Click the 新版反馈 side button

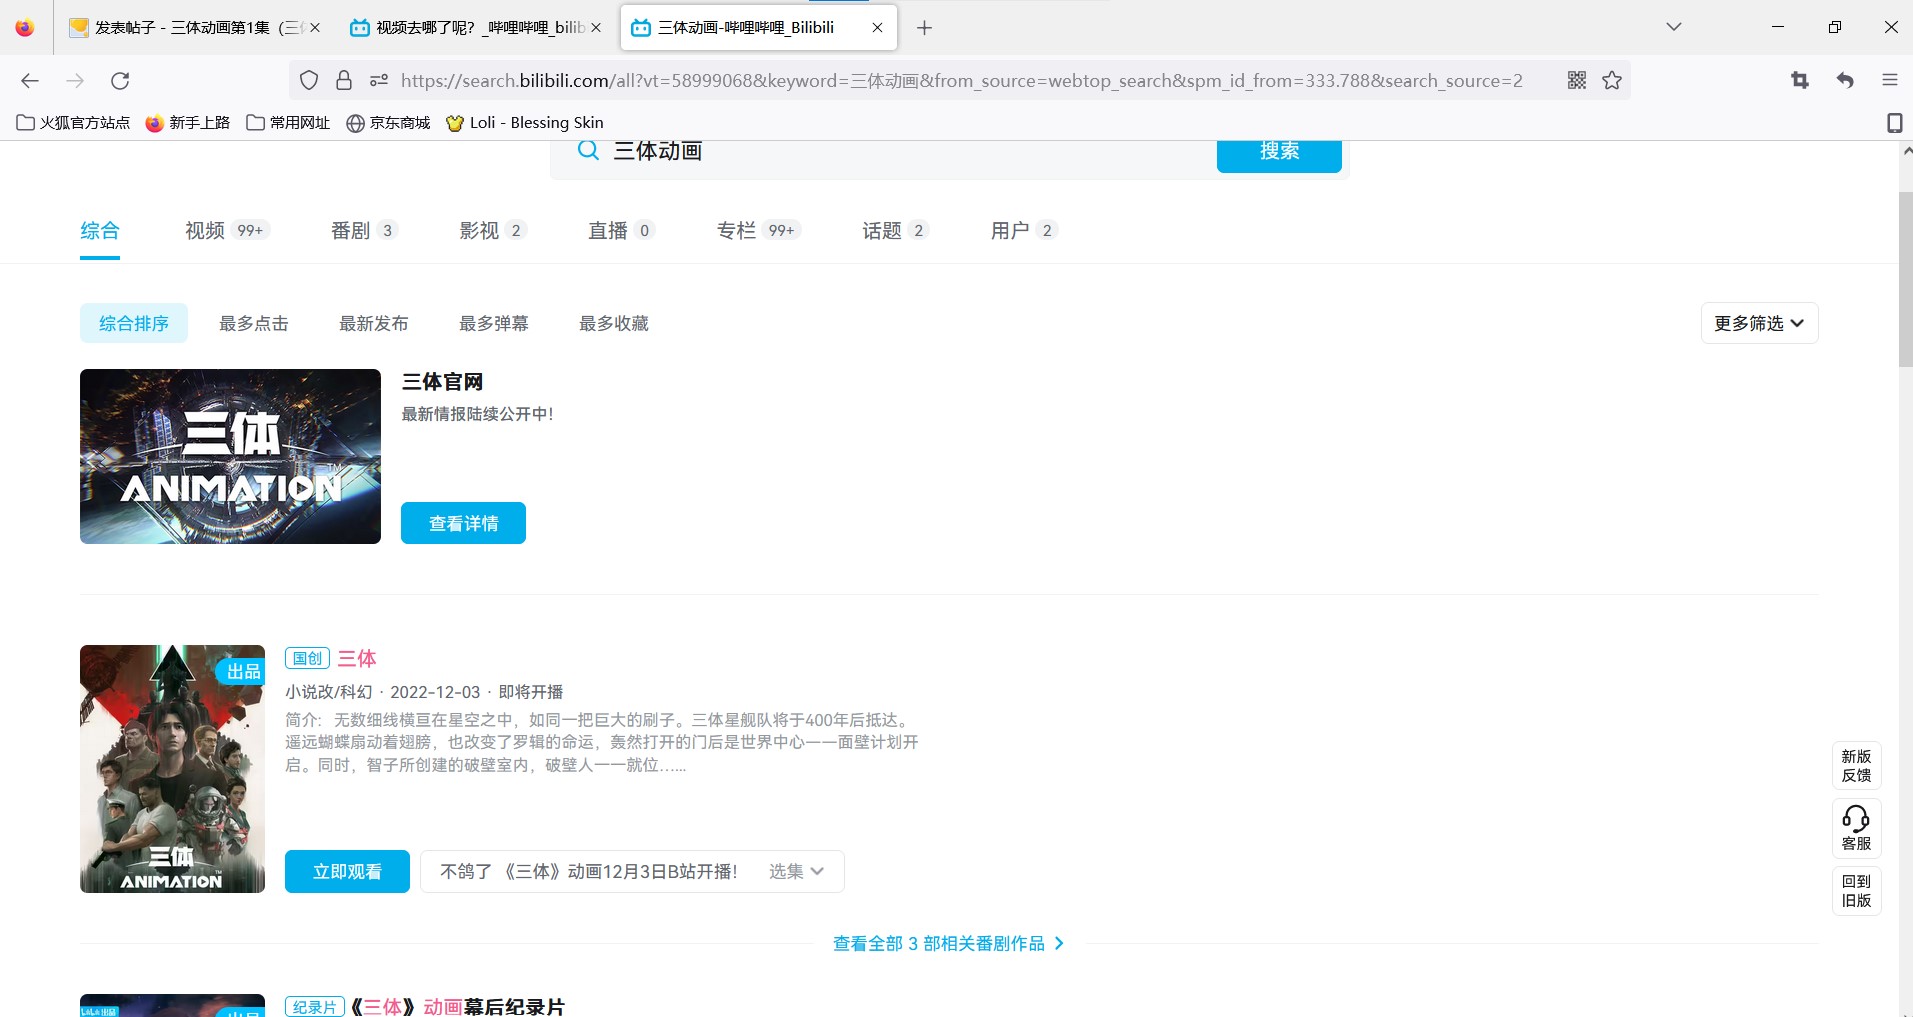point(1856,765)
